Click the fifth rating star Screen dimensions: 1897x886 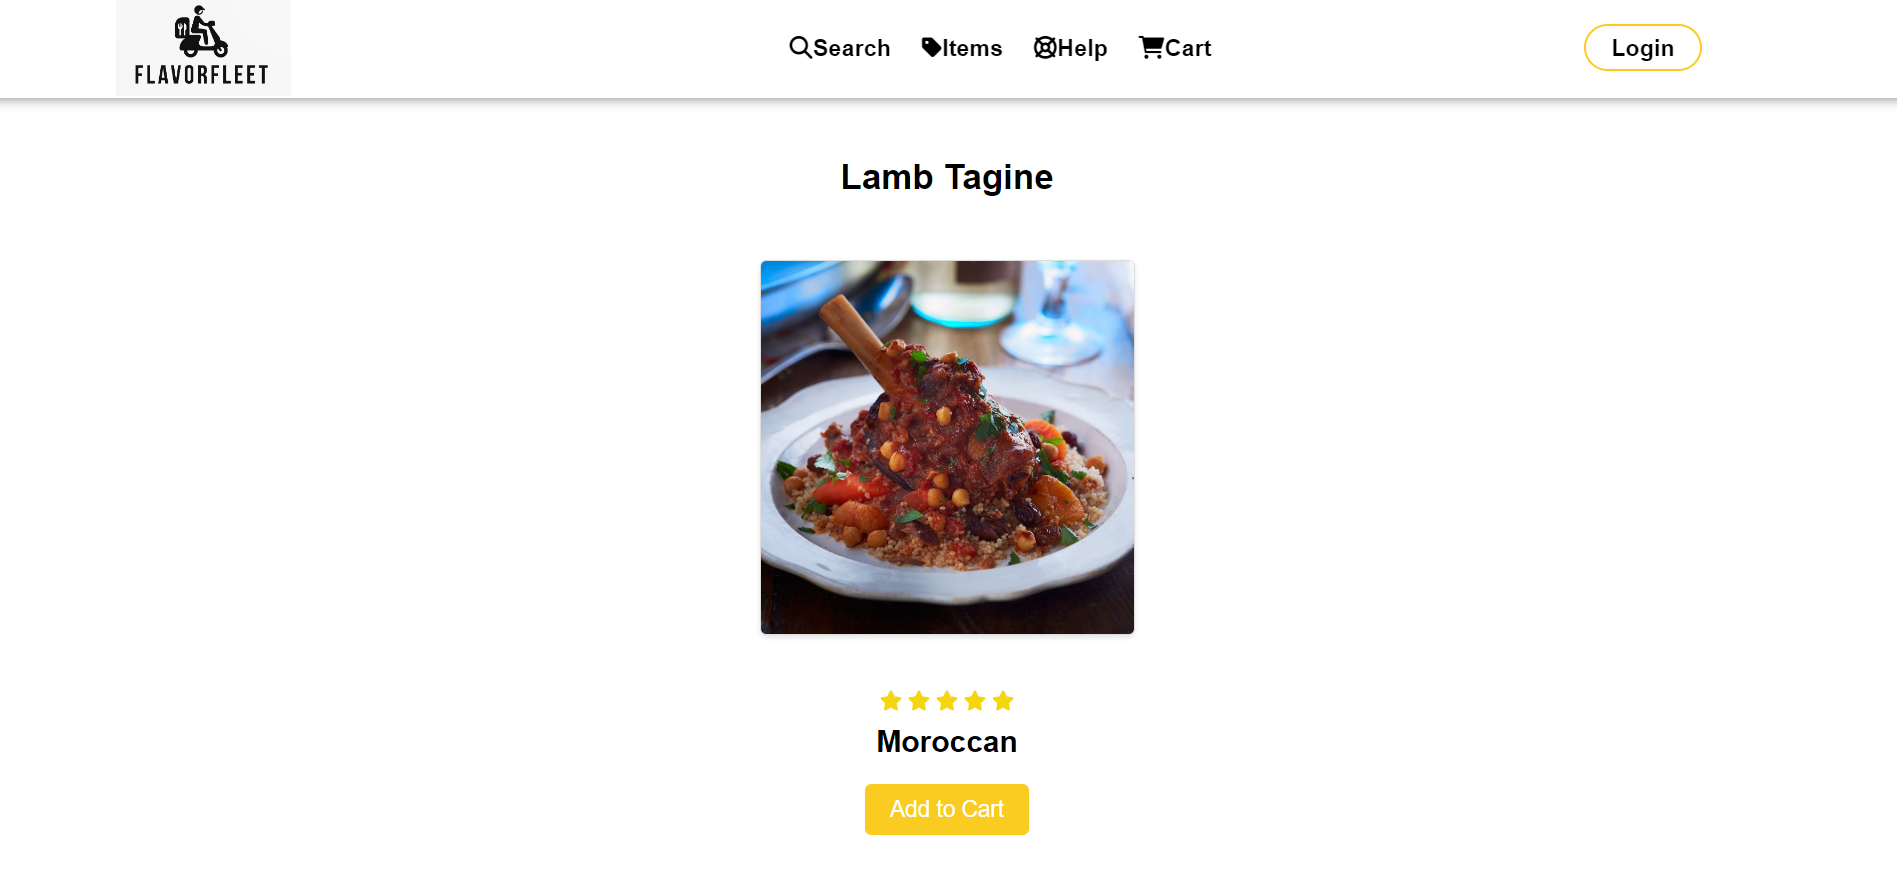[1003, 701]
